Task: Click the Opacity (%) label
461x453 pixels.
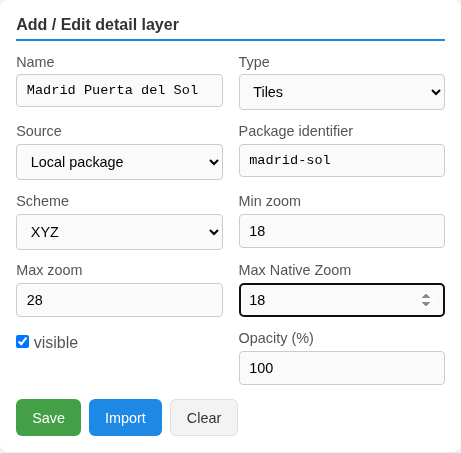Action: tap(276, 338)
